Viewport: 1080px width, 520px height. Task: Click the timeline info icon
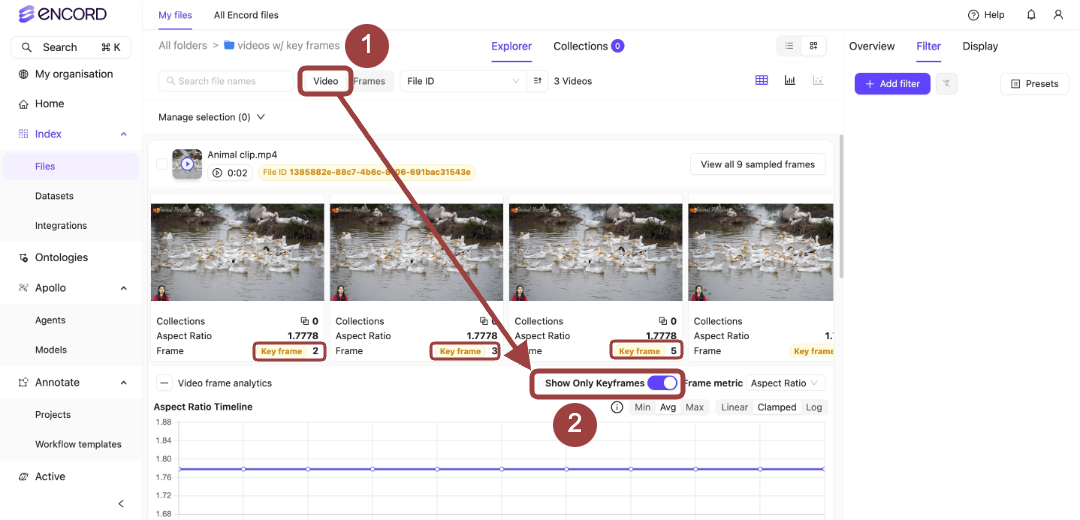pyautogui.click(x=617, y=407)
